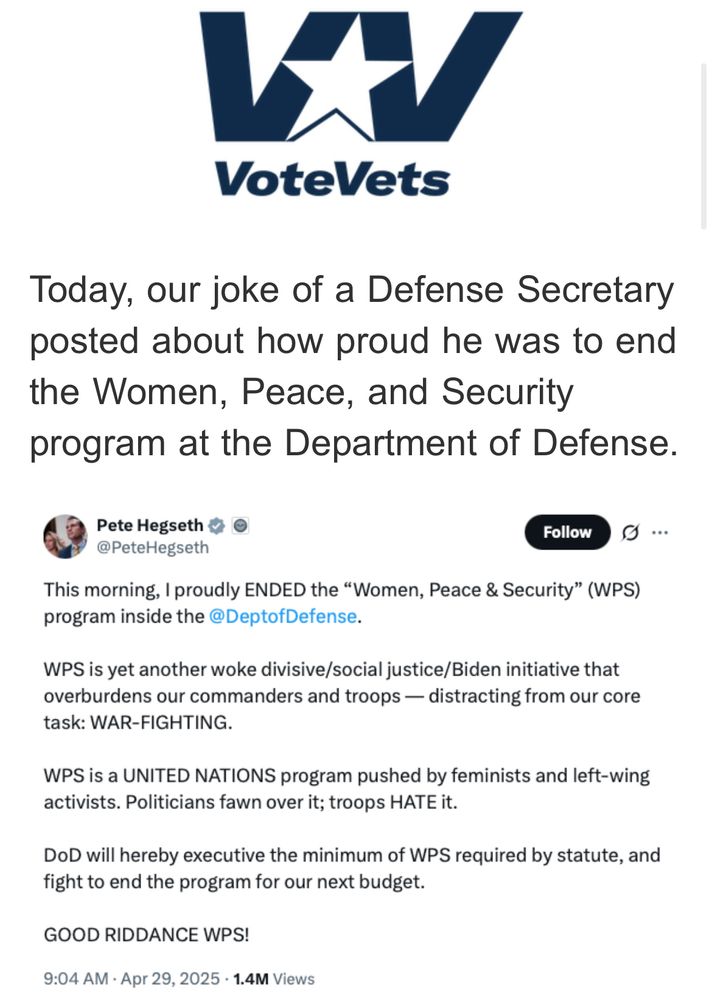Click the Grok slashed-circle icon
Image resolution: width=712 pixels, height=1000 pixels.
[630, 532]
